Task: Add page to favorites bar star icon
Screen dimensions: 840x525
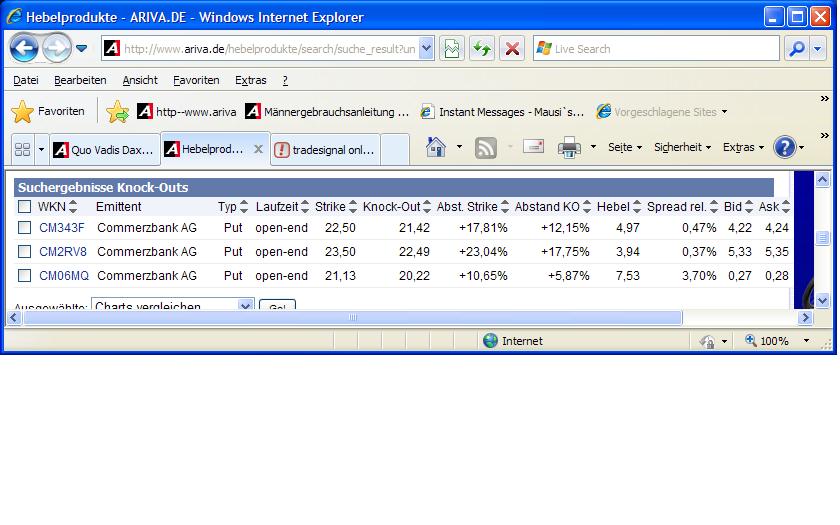Action: 117,112
